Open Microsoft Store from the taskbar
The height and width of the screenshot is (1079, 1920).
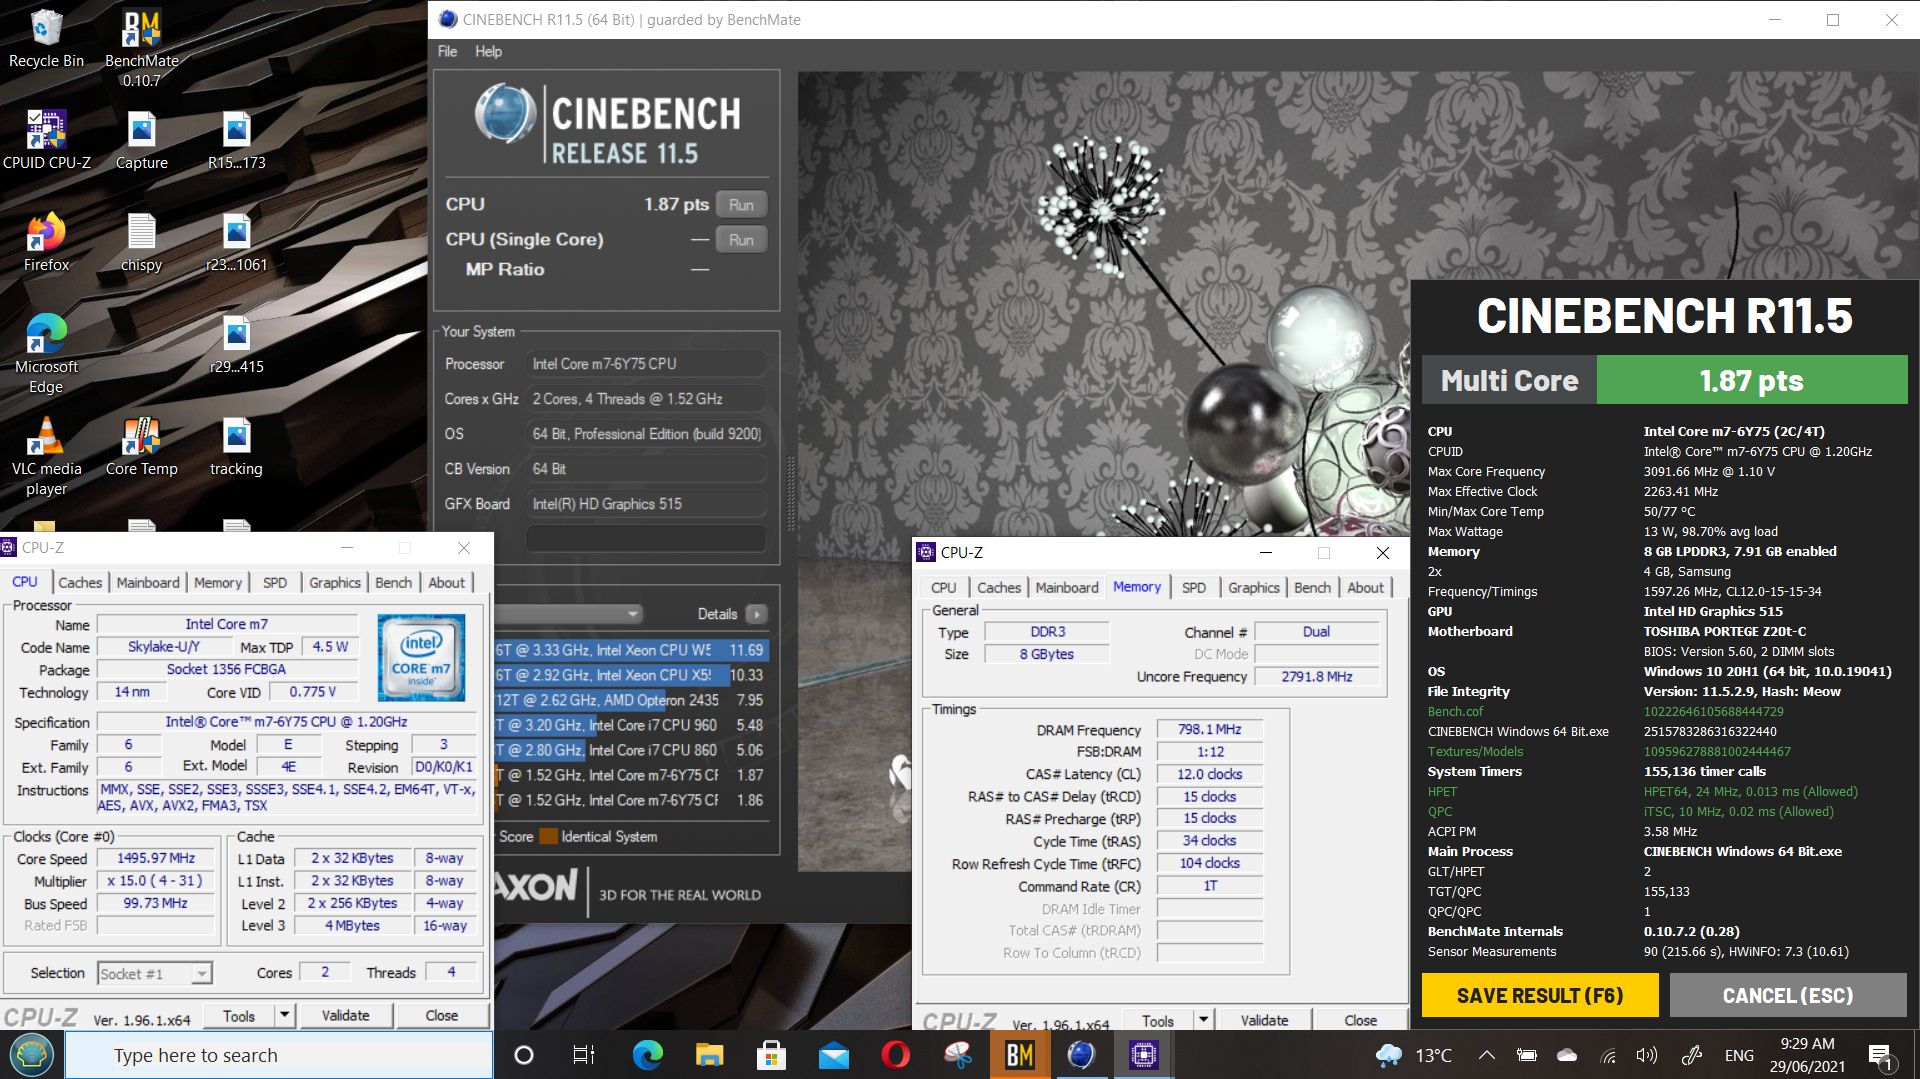pos(771,1054)
